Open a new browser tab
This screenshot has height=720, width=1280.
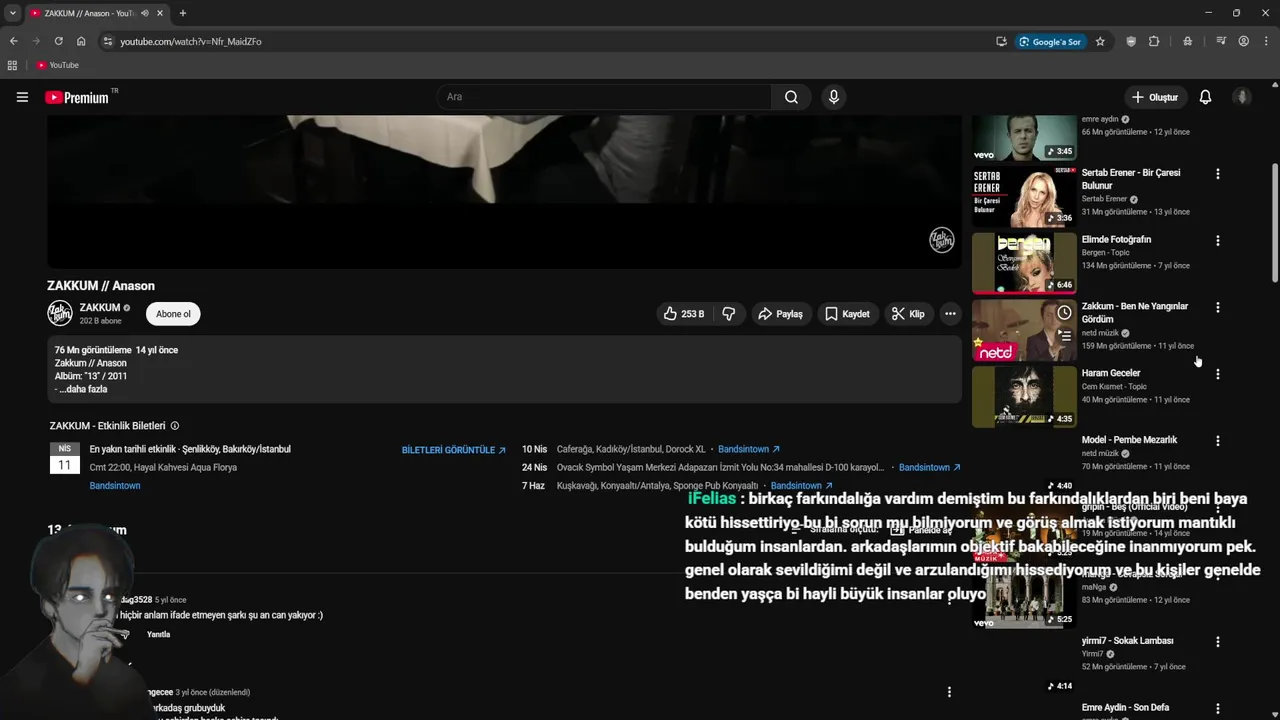[182, 13]
